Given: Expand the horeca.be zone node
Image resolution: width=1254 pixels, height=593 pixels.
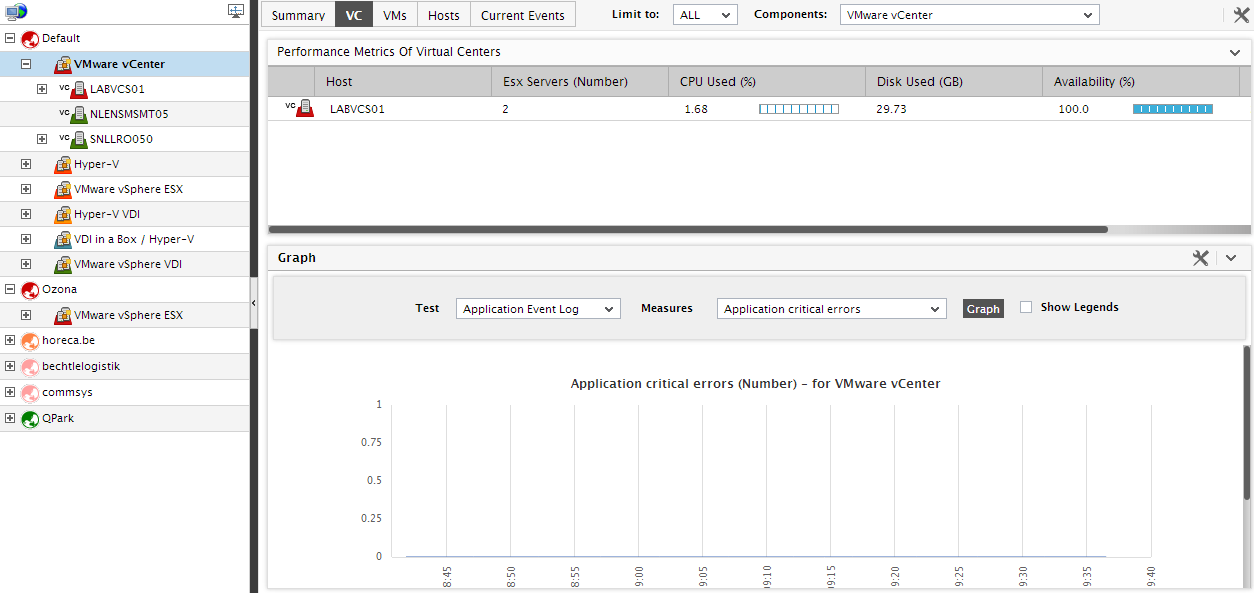Looking at the screenshot, I should coord(10,340).
